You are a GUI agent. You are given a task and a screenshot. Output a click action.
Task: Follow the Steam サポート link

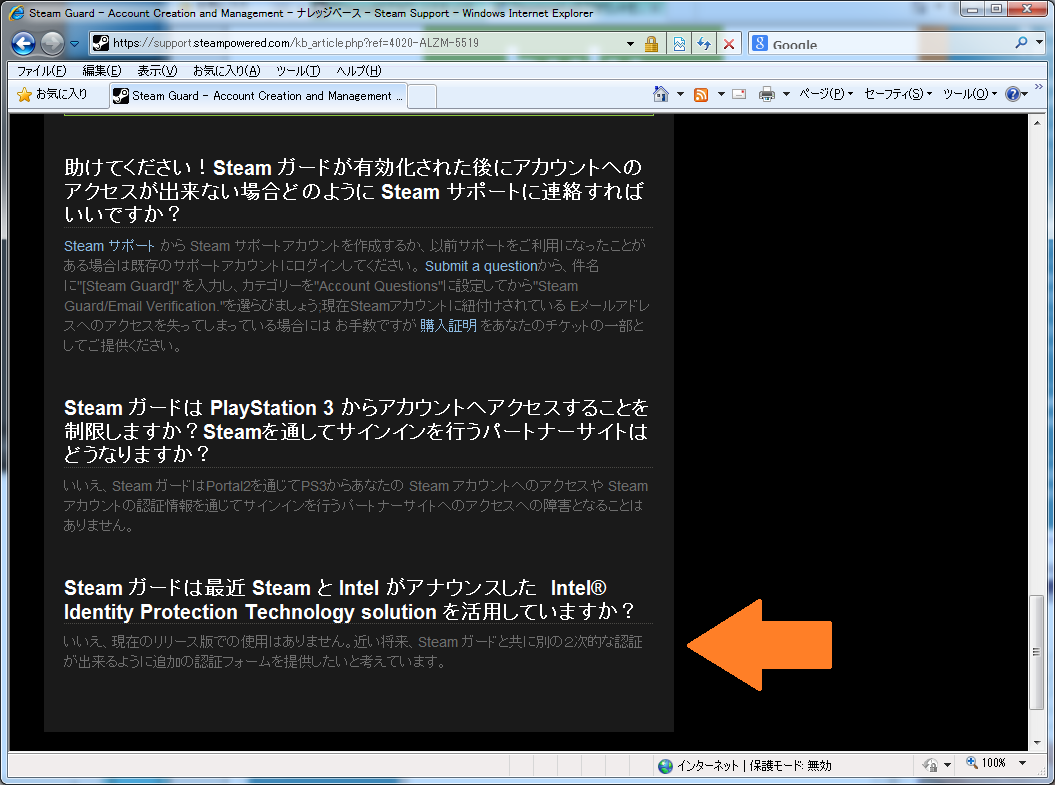[109, 246]
